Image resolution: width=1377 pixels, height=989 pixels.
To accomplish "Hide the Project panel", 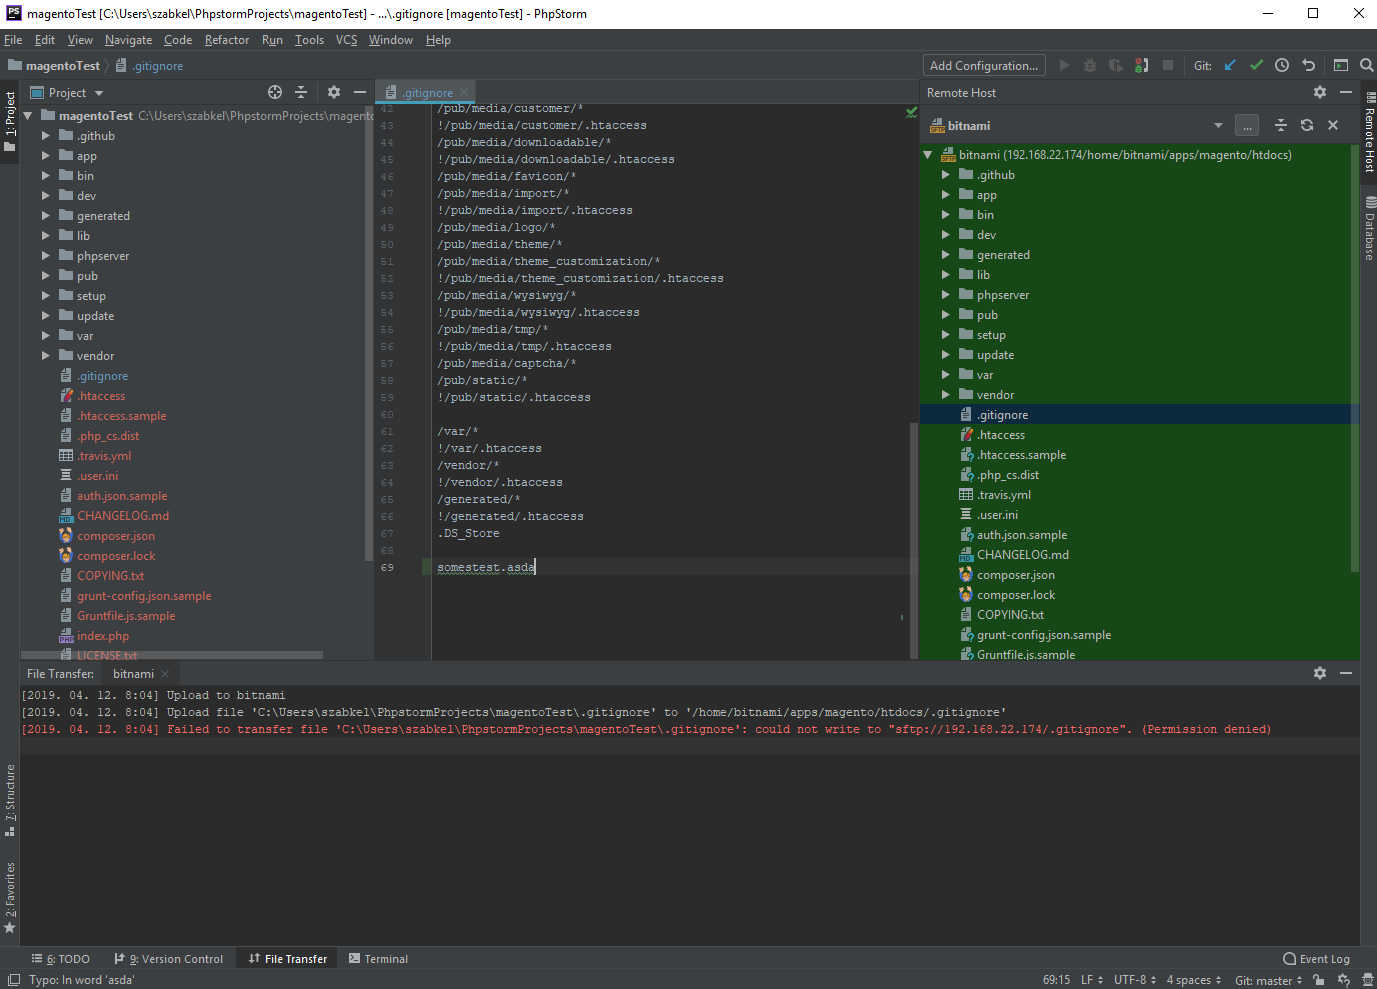I will (360, 92).
